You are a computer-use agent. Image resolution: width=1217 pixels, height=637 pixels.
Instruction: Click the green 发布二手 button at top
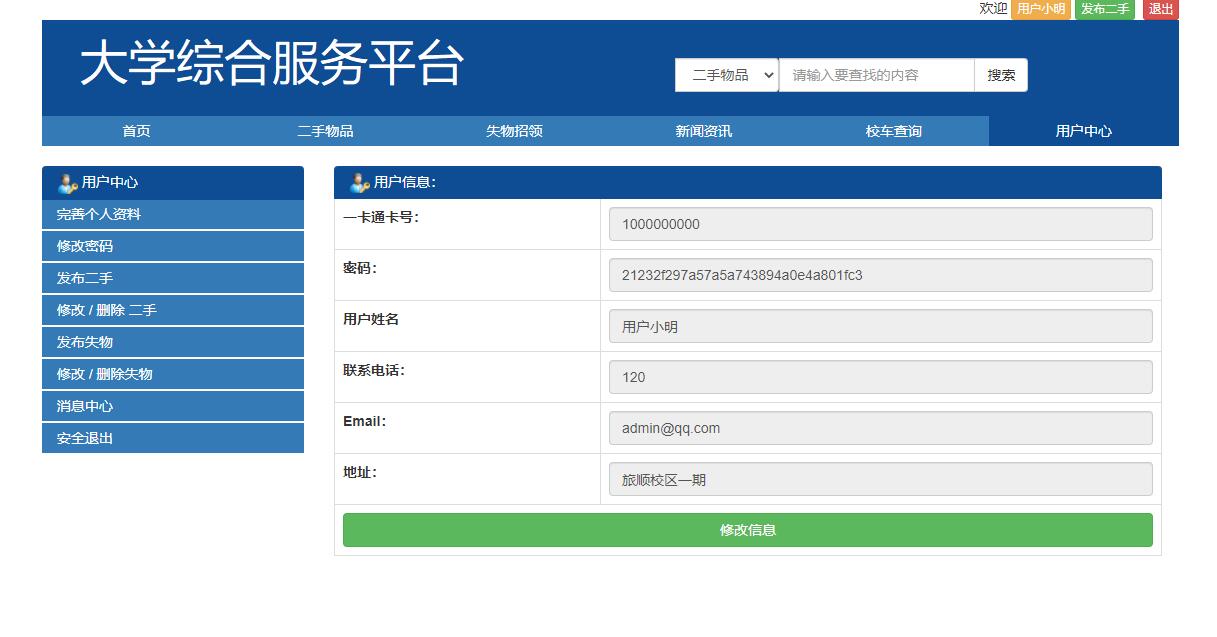1104,10
